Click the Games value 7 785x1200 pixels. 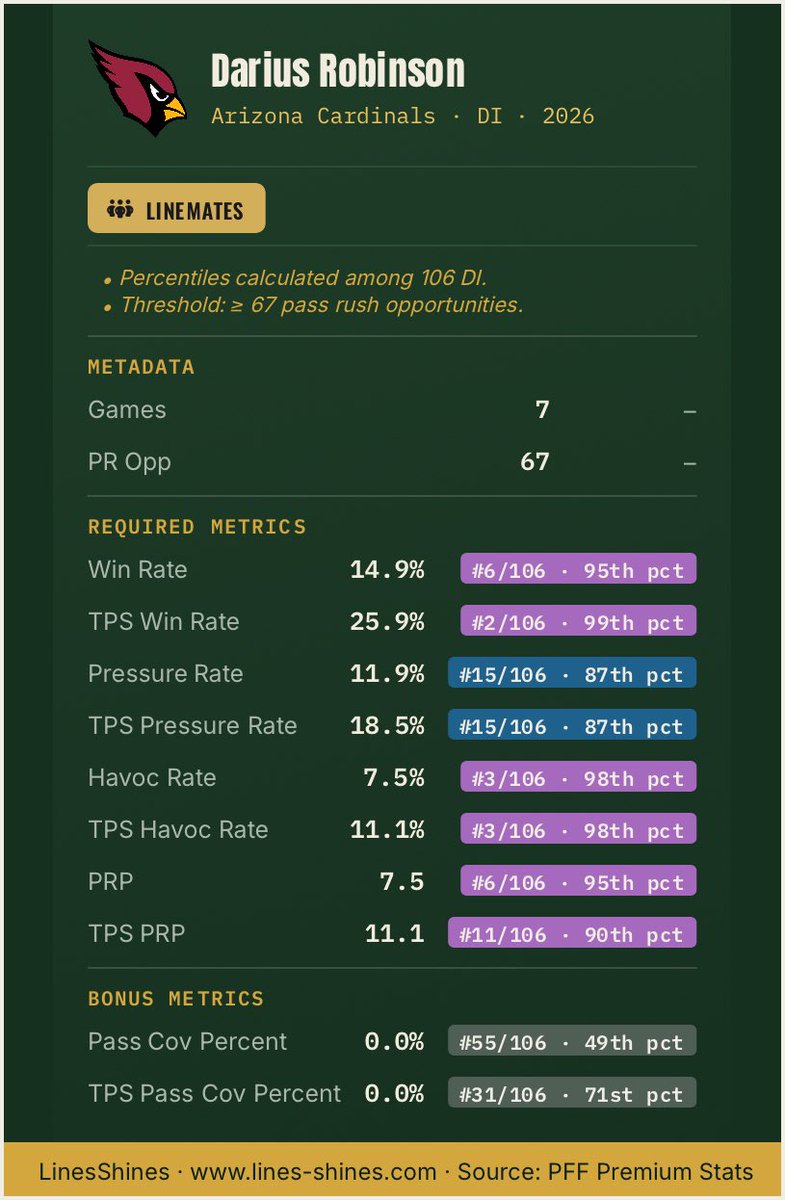coord(542,410)
